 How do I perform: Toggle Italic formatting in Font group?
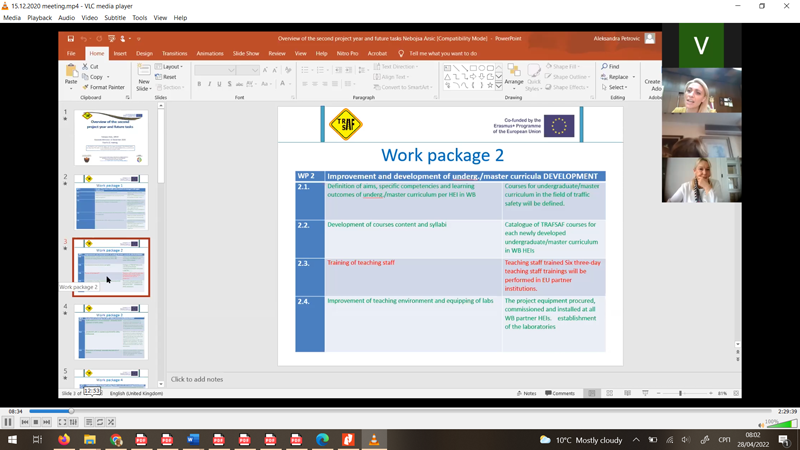[209, 84]
